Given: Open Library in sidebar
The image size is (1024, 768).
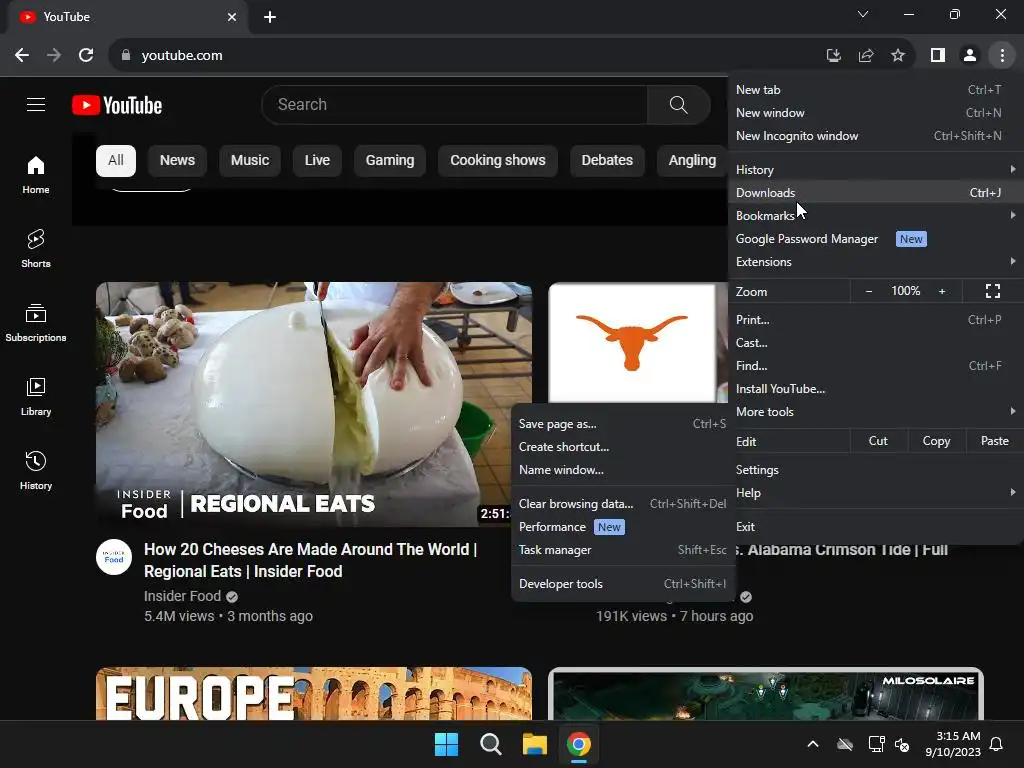Looking at the screenshot, I should (x=36, y=396).
